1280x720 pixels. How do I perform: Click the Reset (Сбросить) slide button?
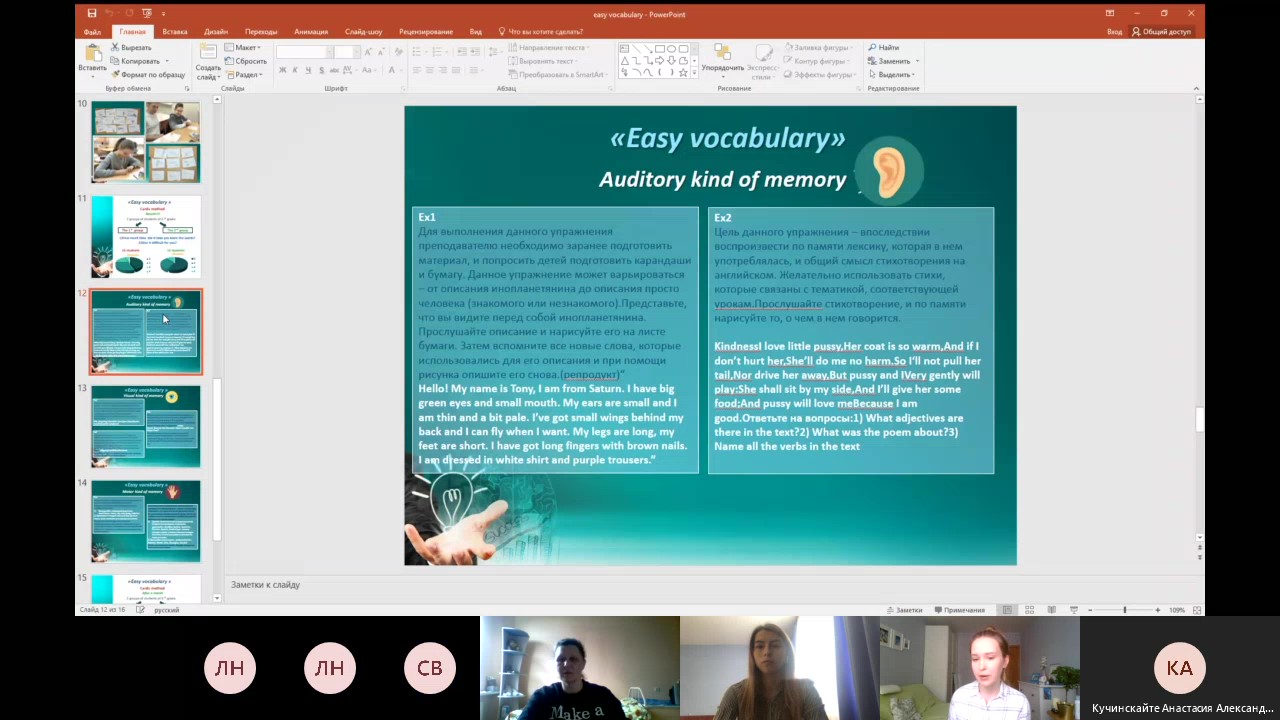(x=247, y=61)
